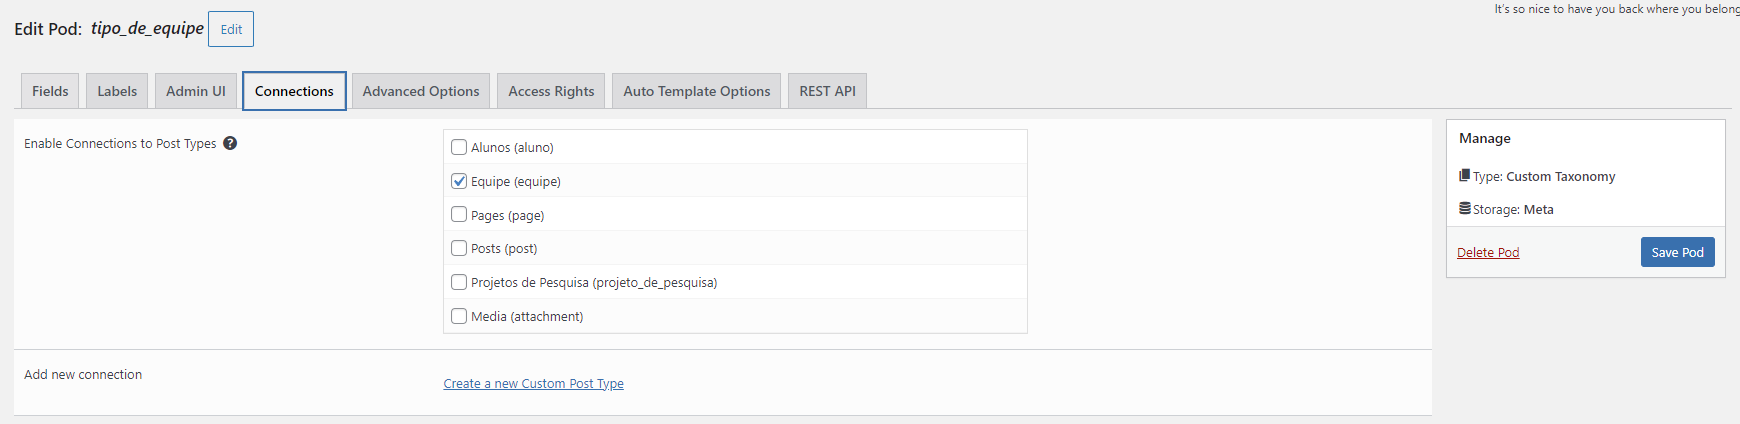Enable the Alunos (aluno) checkbox
The width and height of the screenshot is (1740, 424).
click(459, 147)
